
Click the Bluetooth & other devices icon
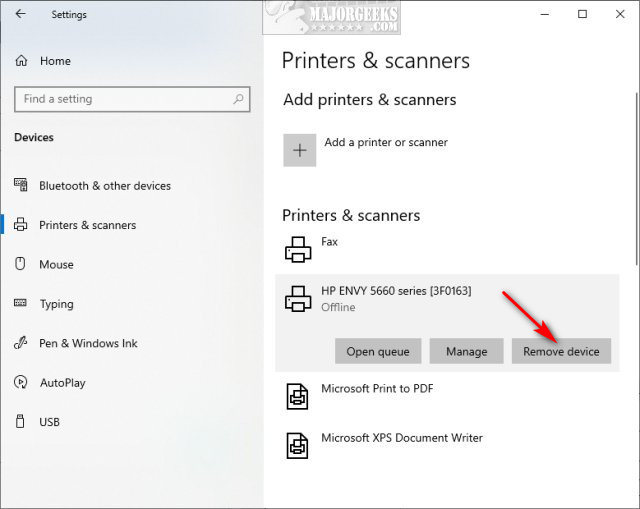[x=21, y=186]
